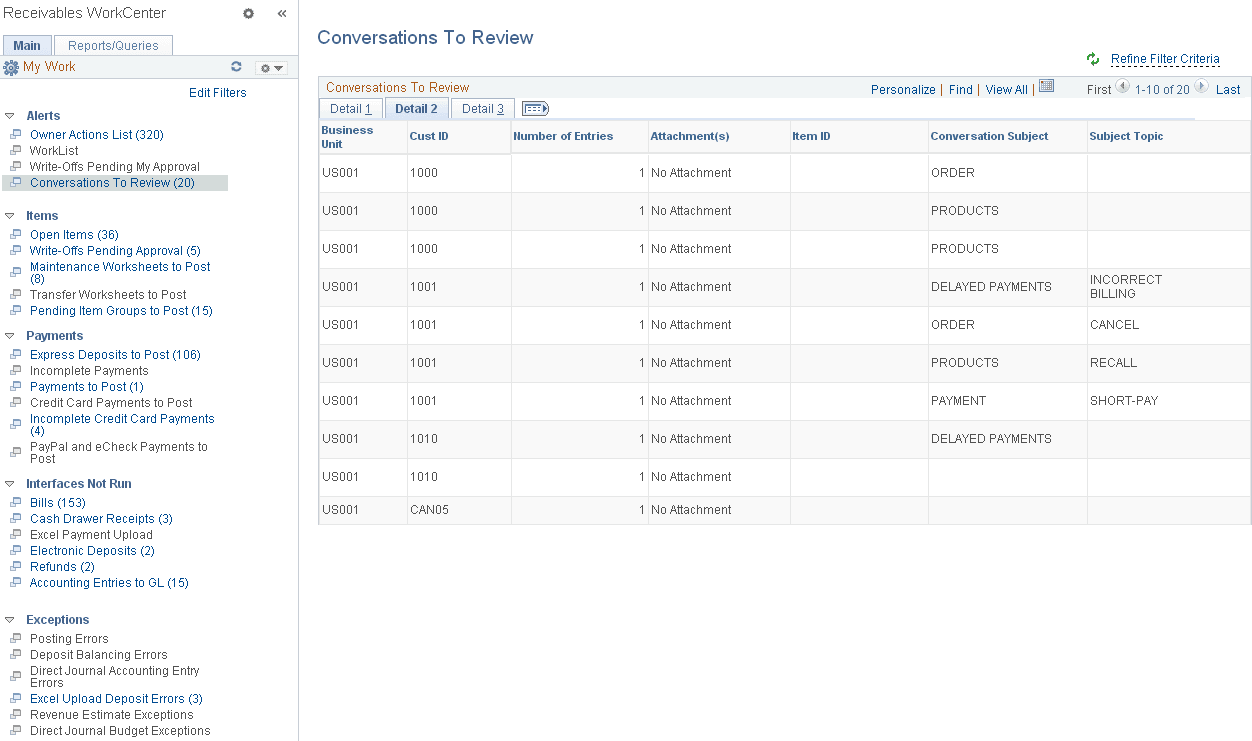Open the Detail 3 tab

483,108
